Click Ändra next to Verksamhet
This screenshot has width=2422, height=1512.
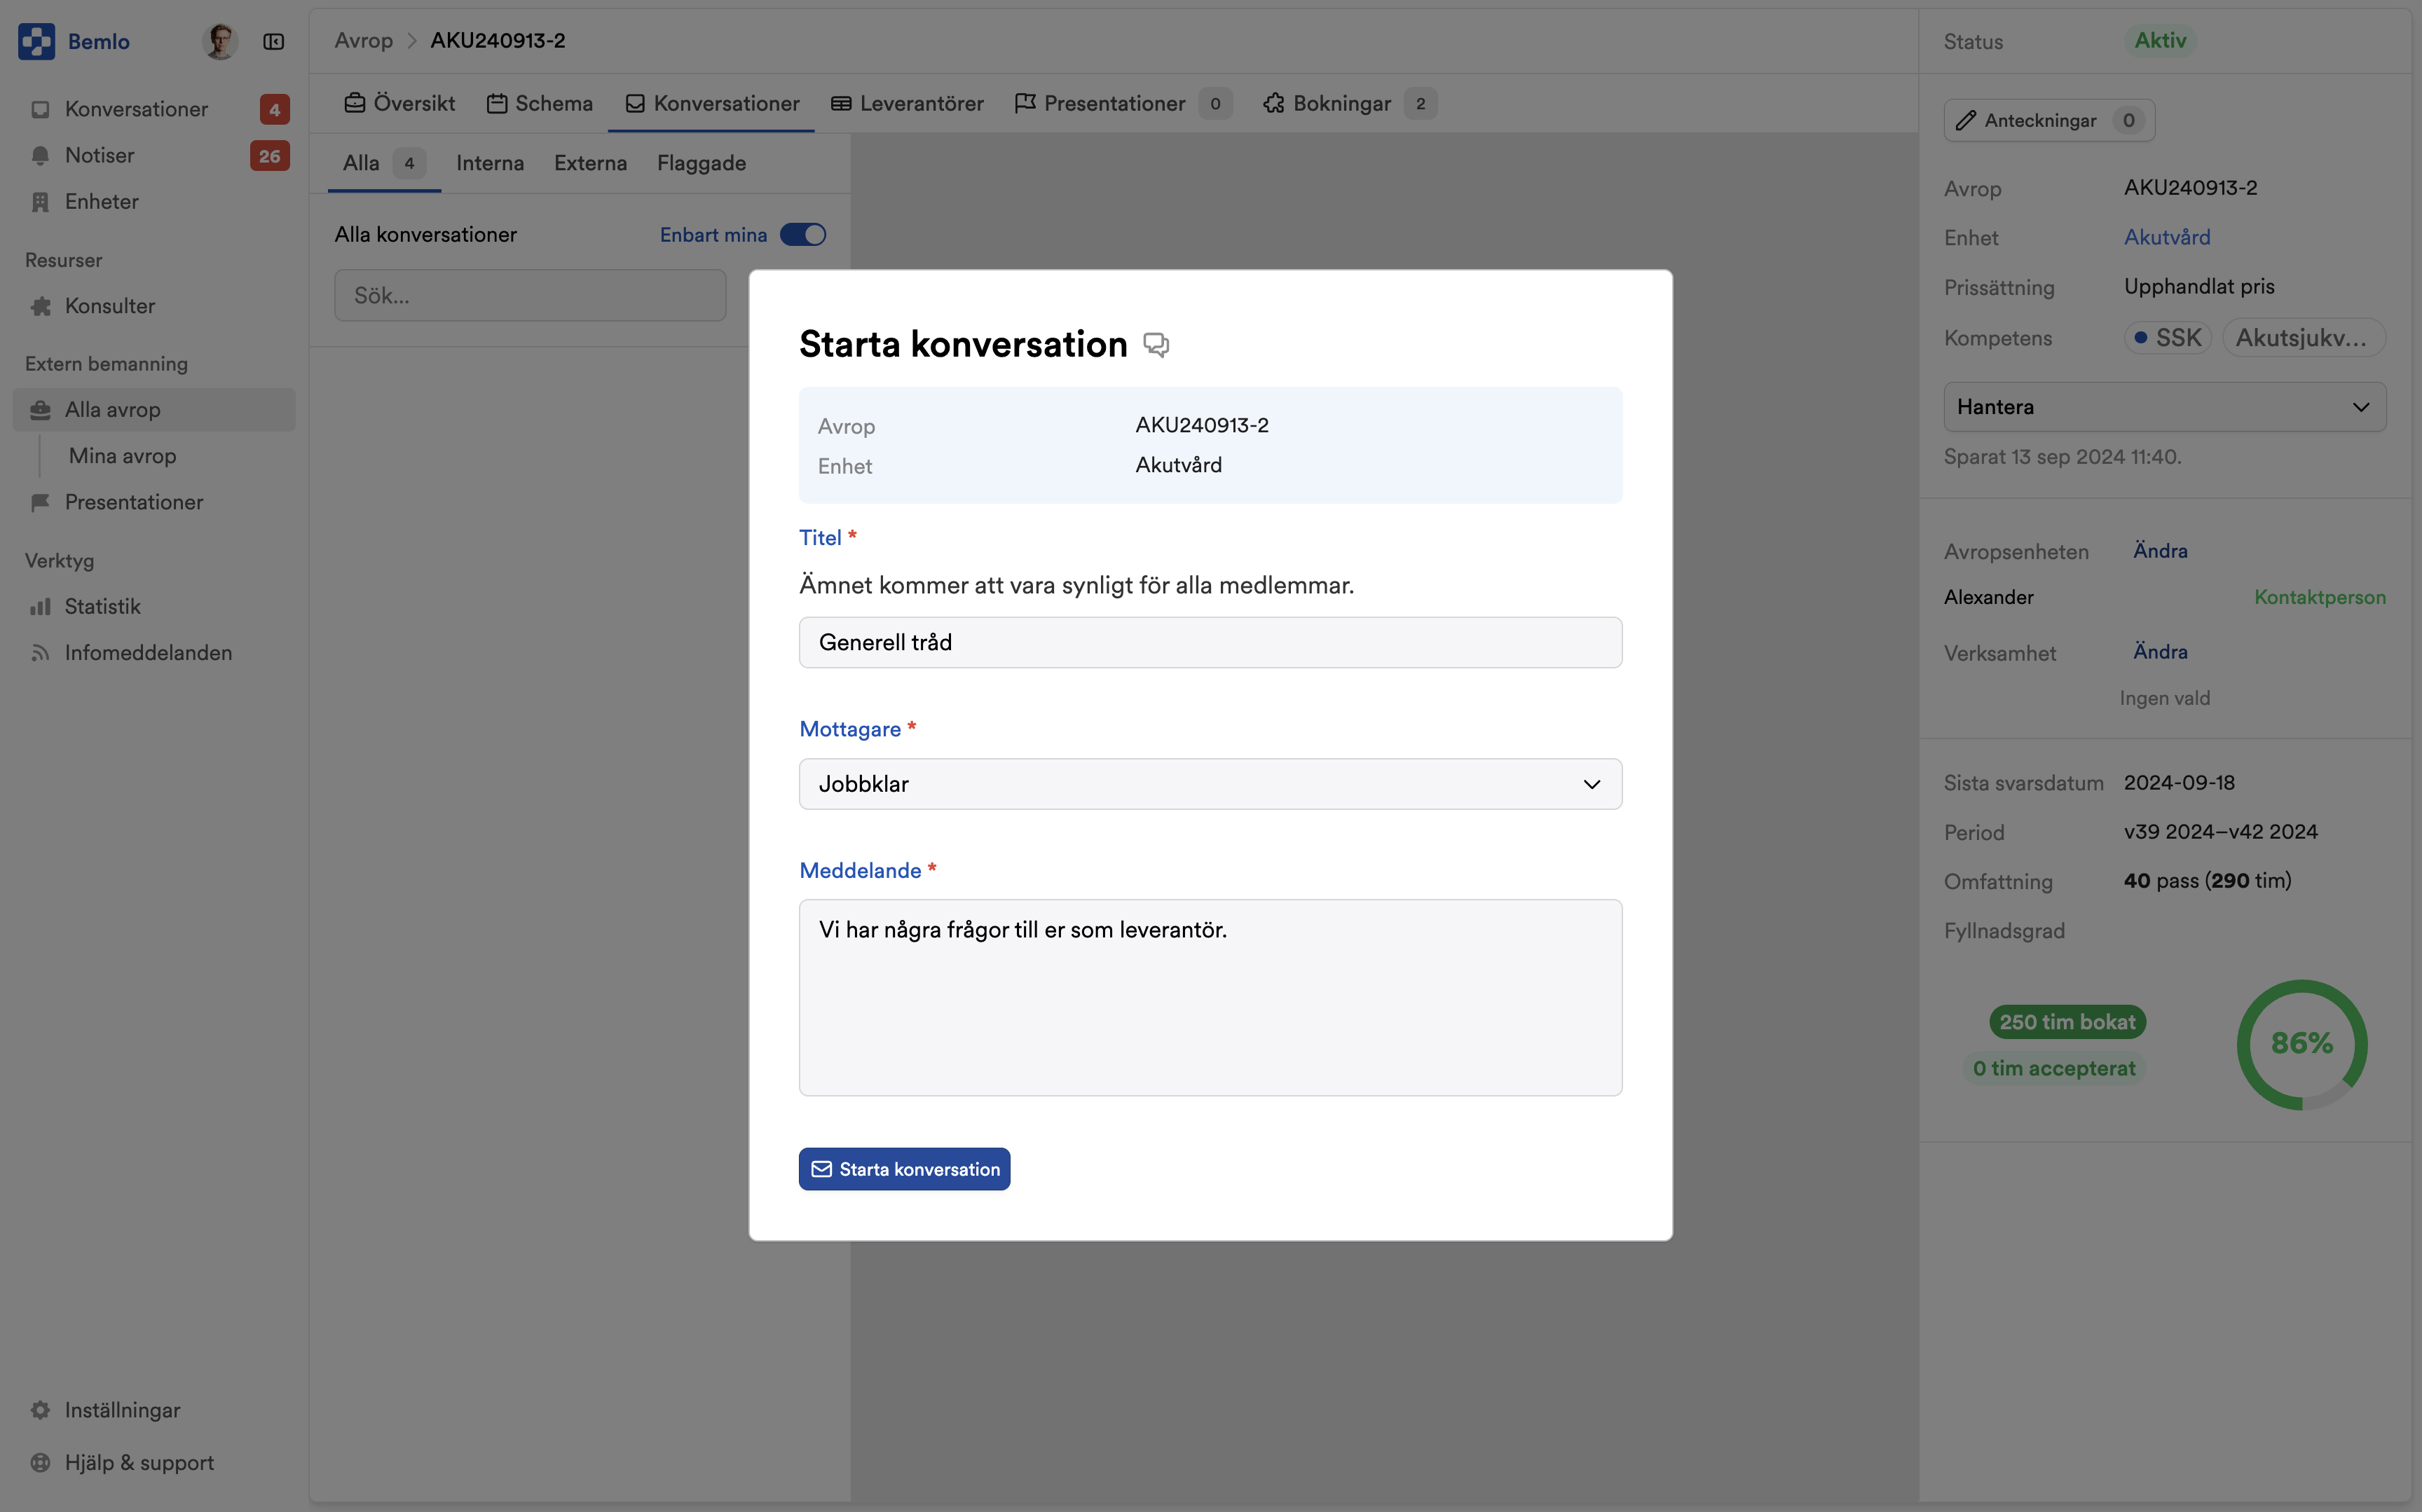click(x=2160, y=652)
